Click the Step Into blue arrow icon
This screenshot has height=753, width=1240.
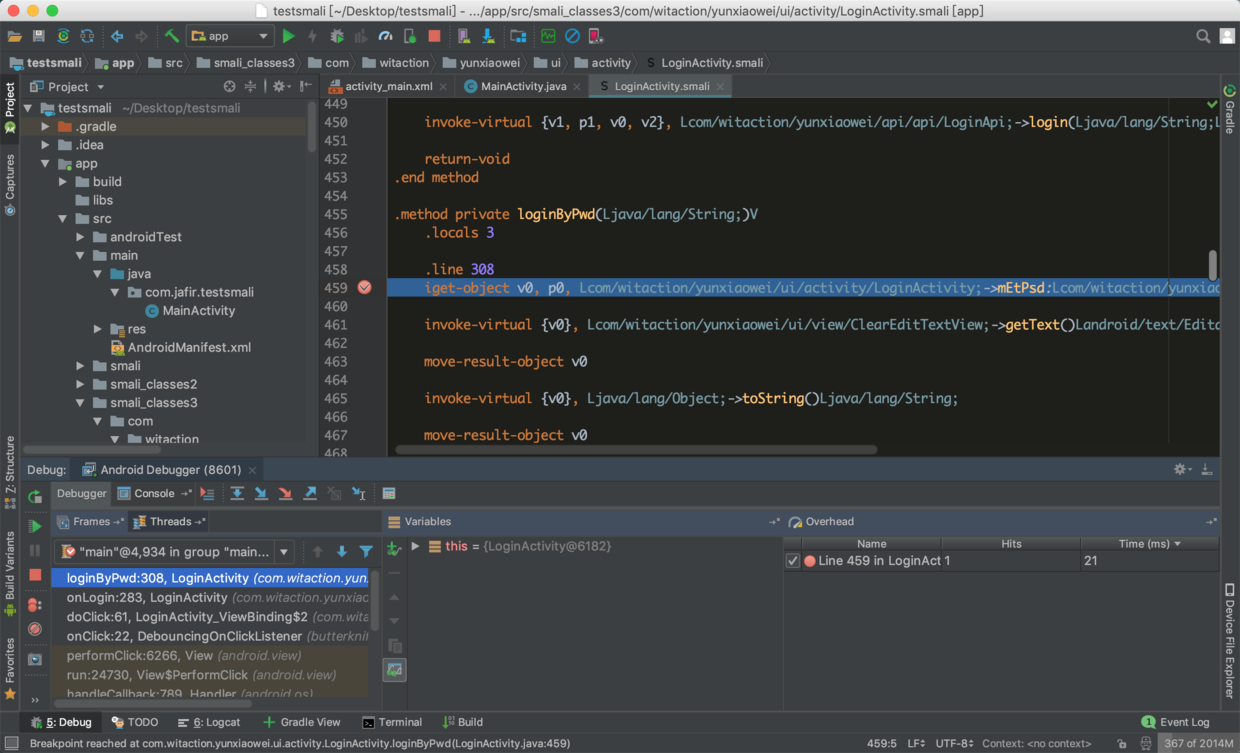pyautogui.click(x=261, y=494)
